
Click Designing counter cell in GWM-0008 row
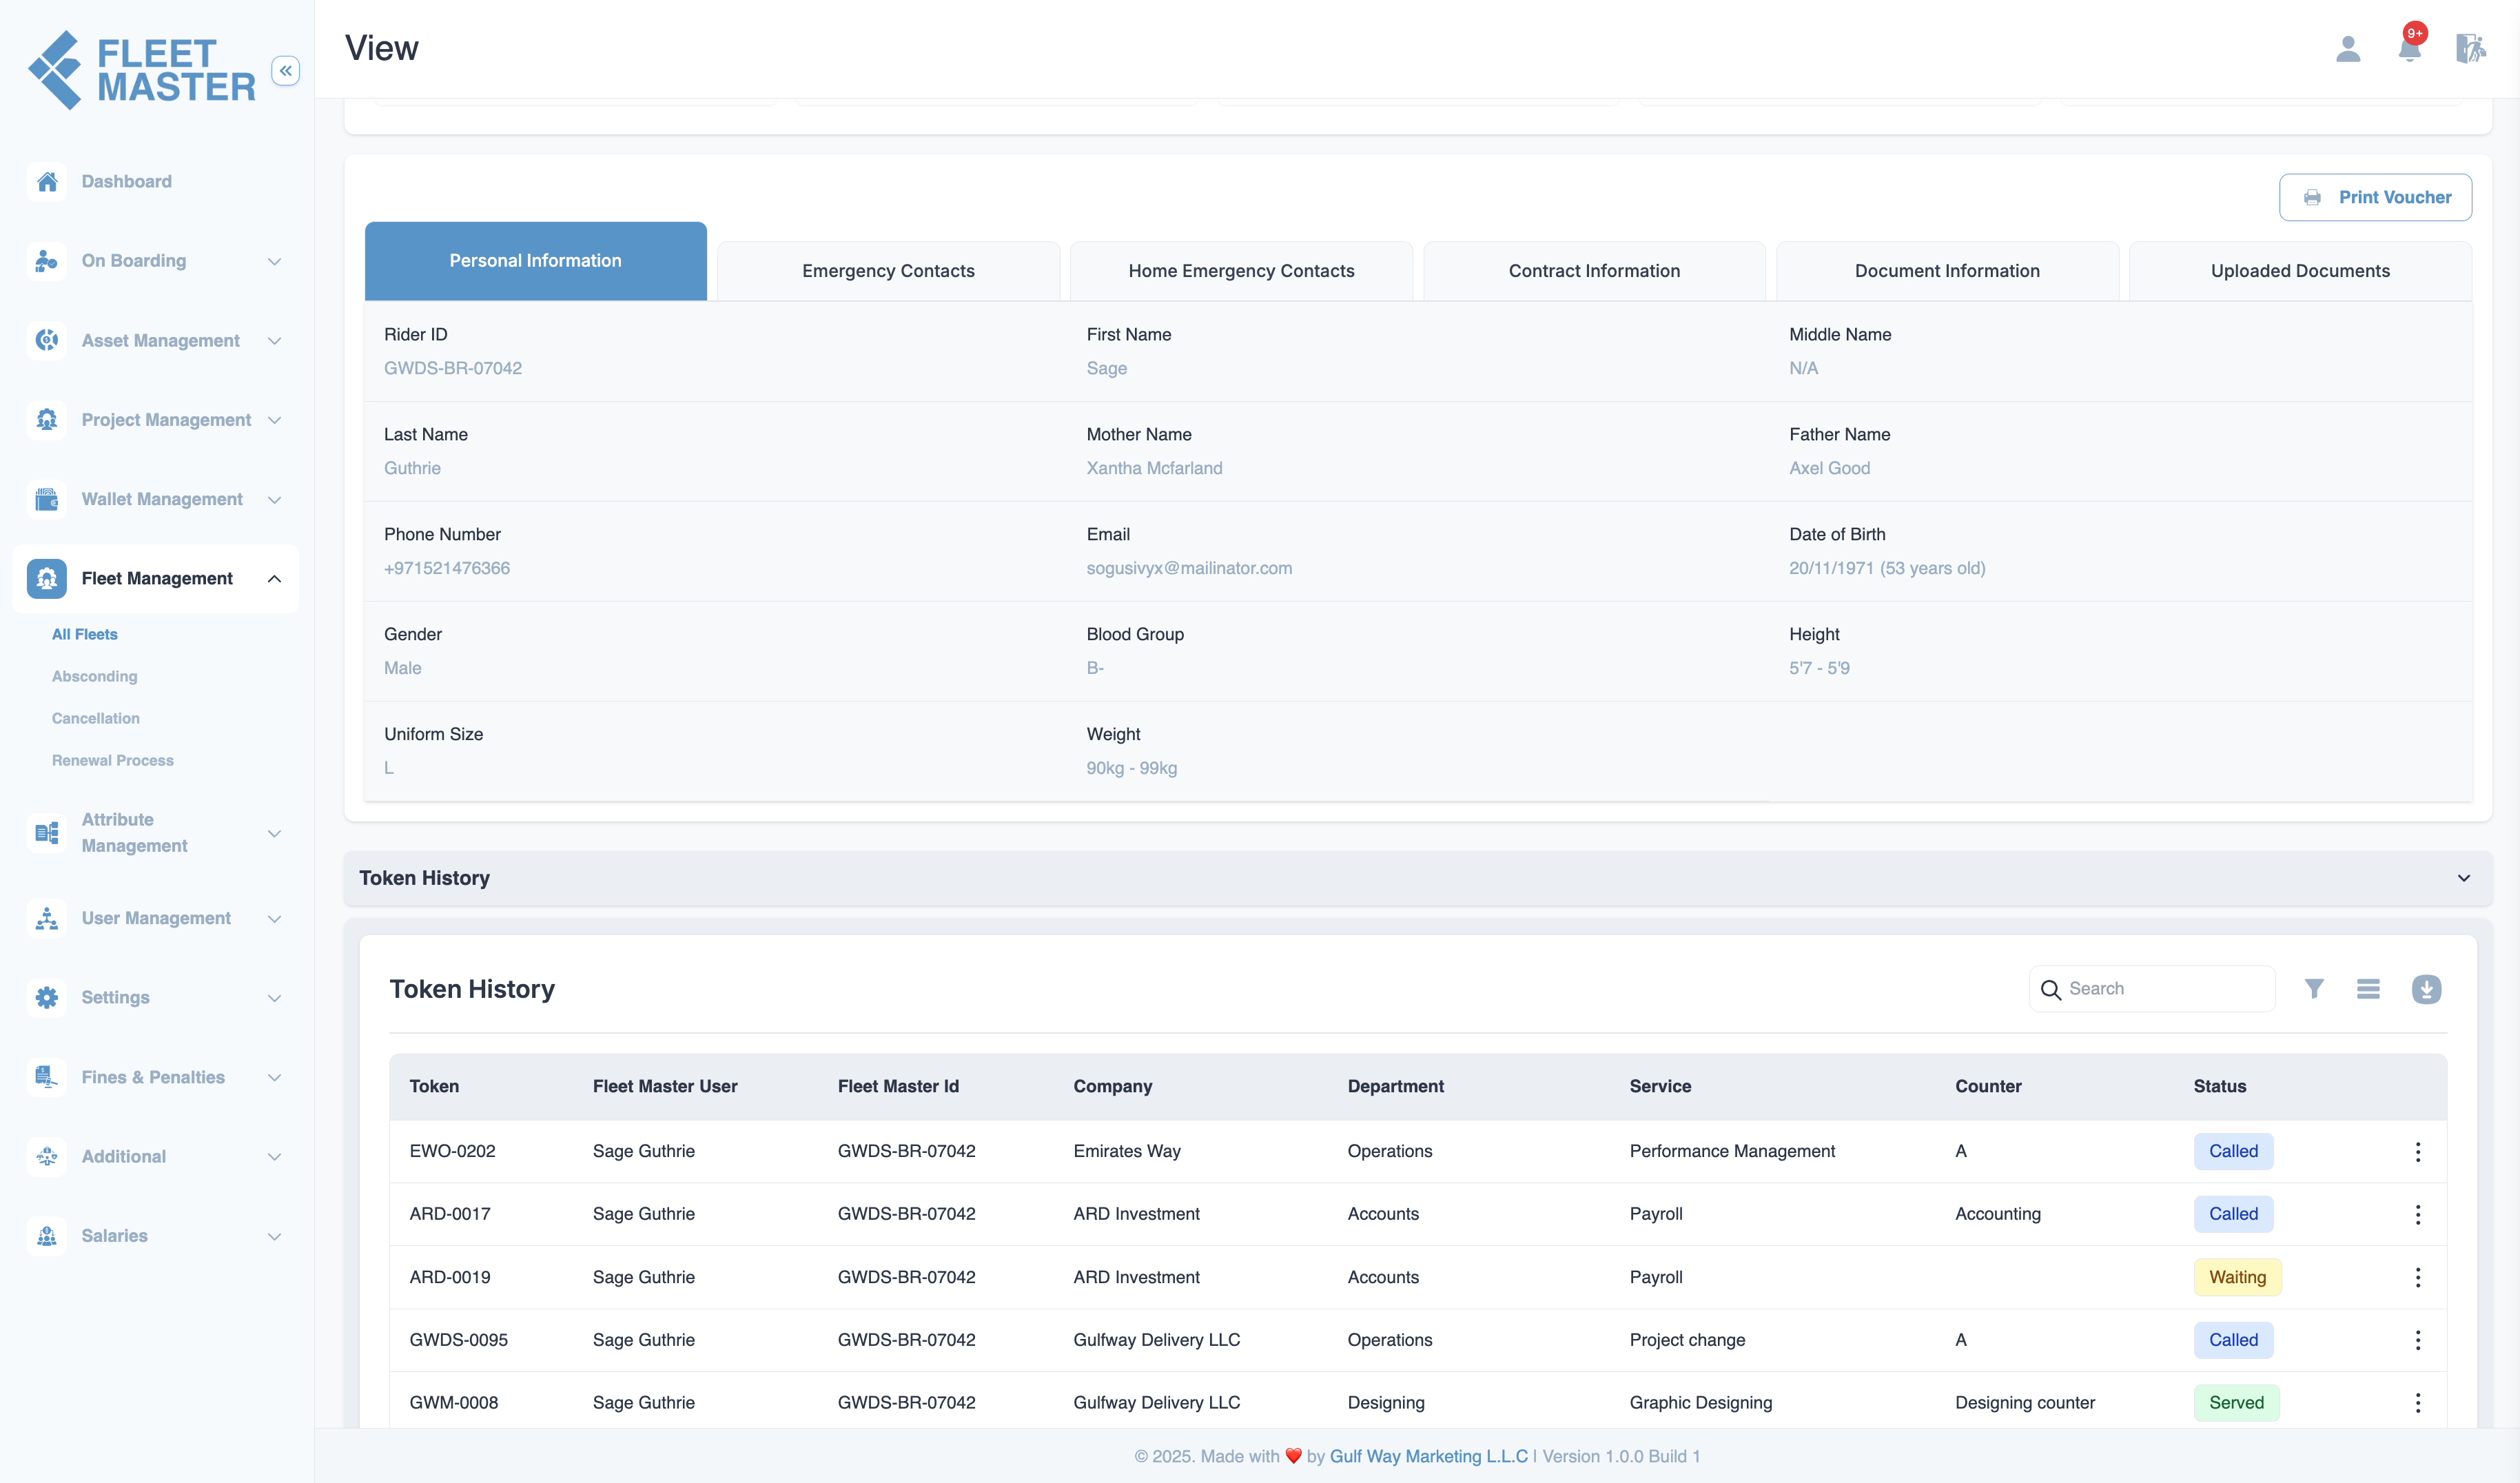click(x=2024, y=1403)
